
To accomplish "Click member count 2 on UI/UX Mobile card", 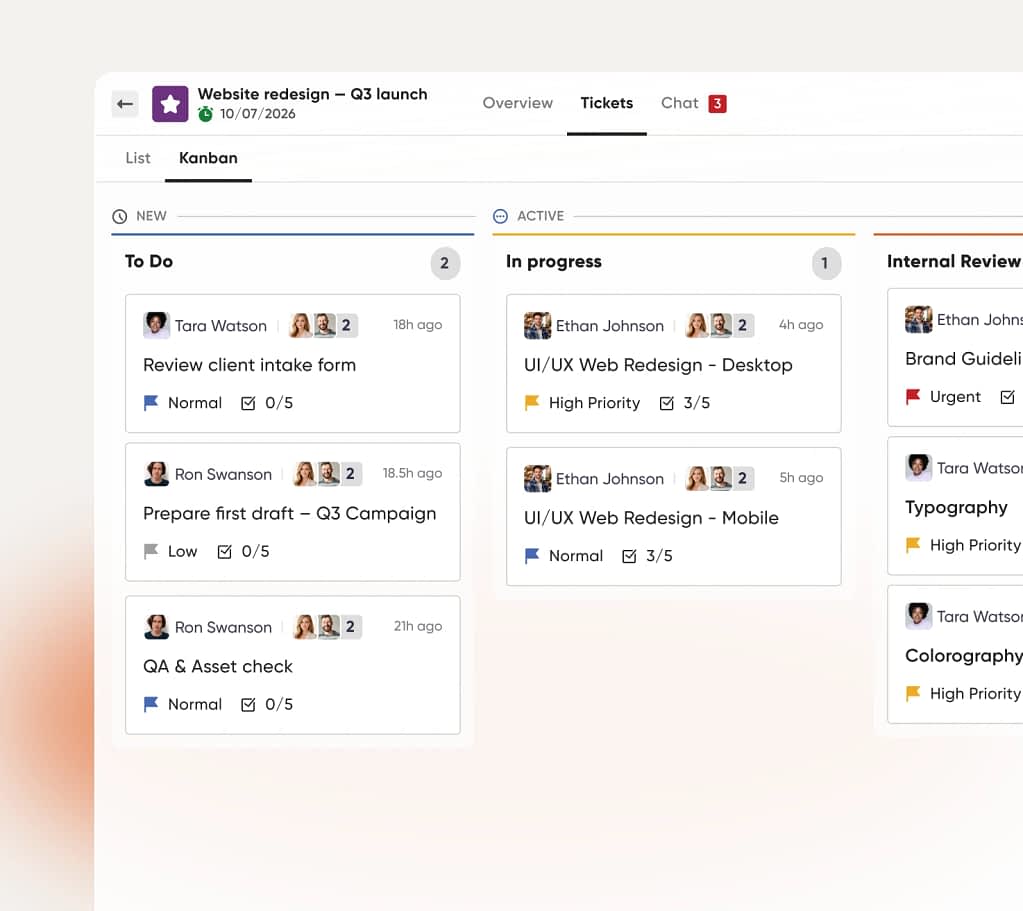I will 743,478.
